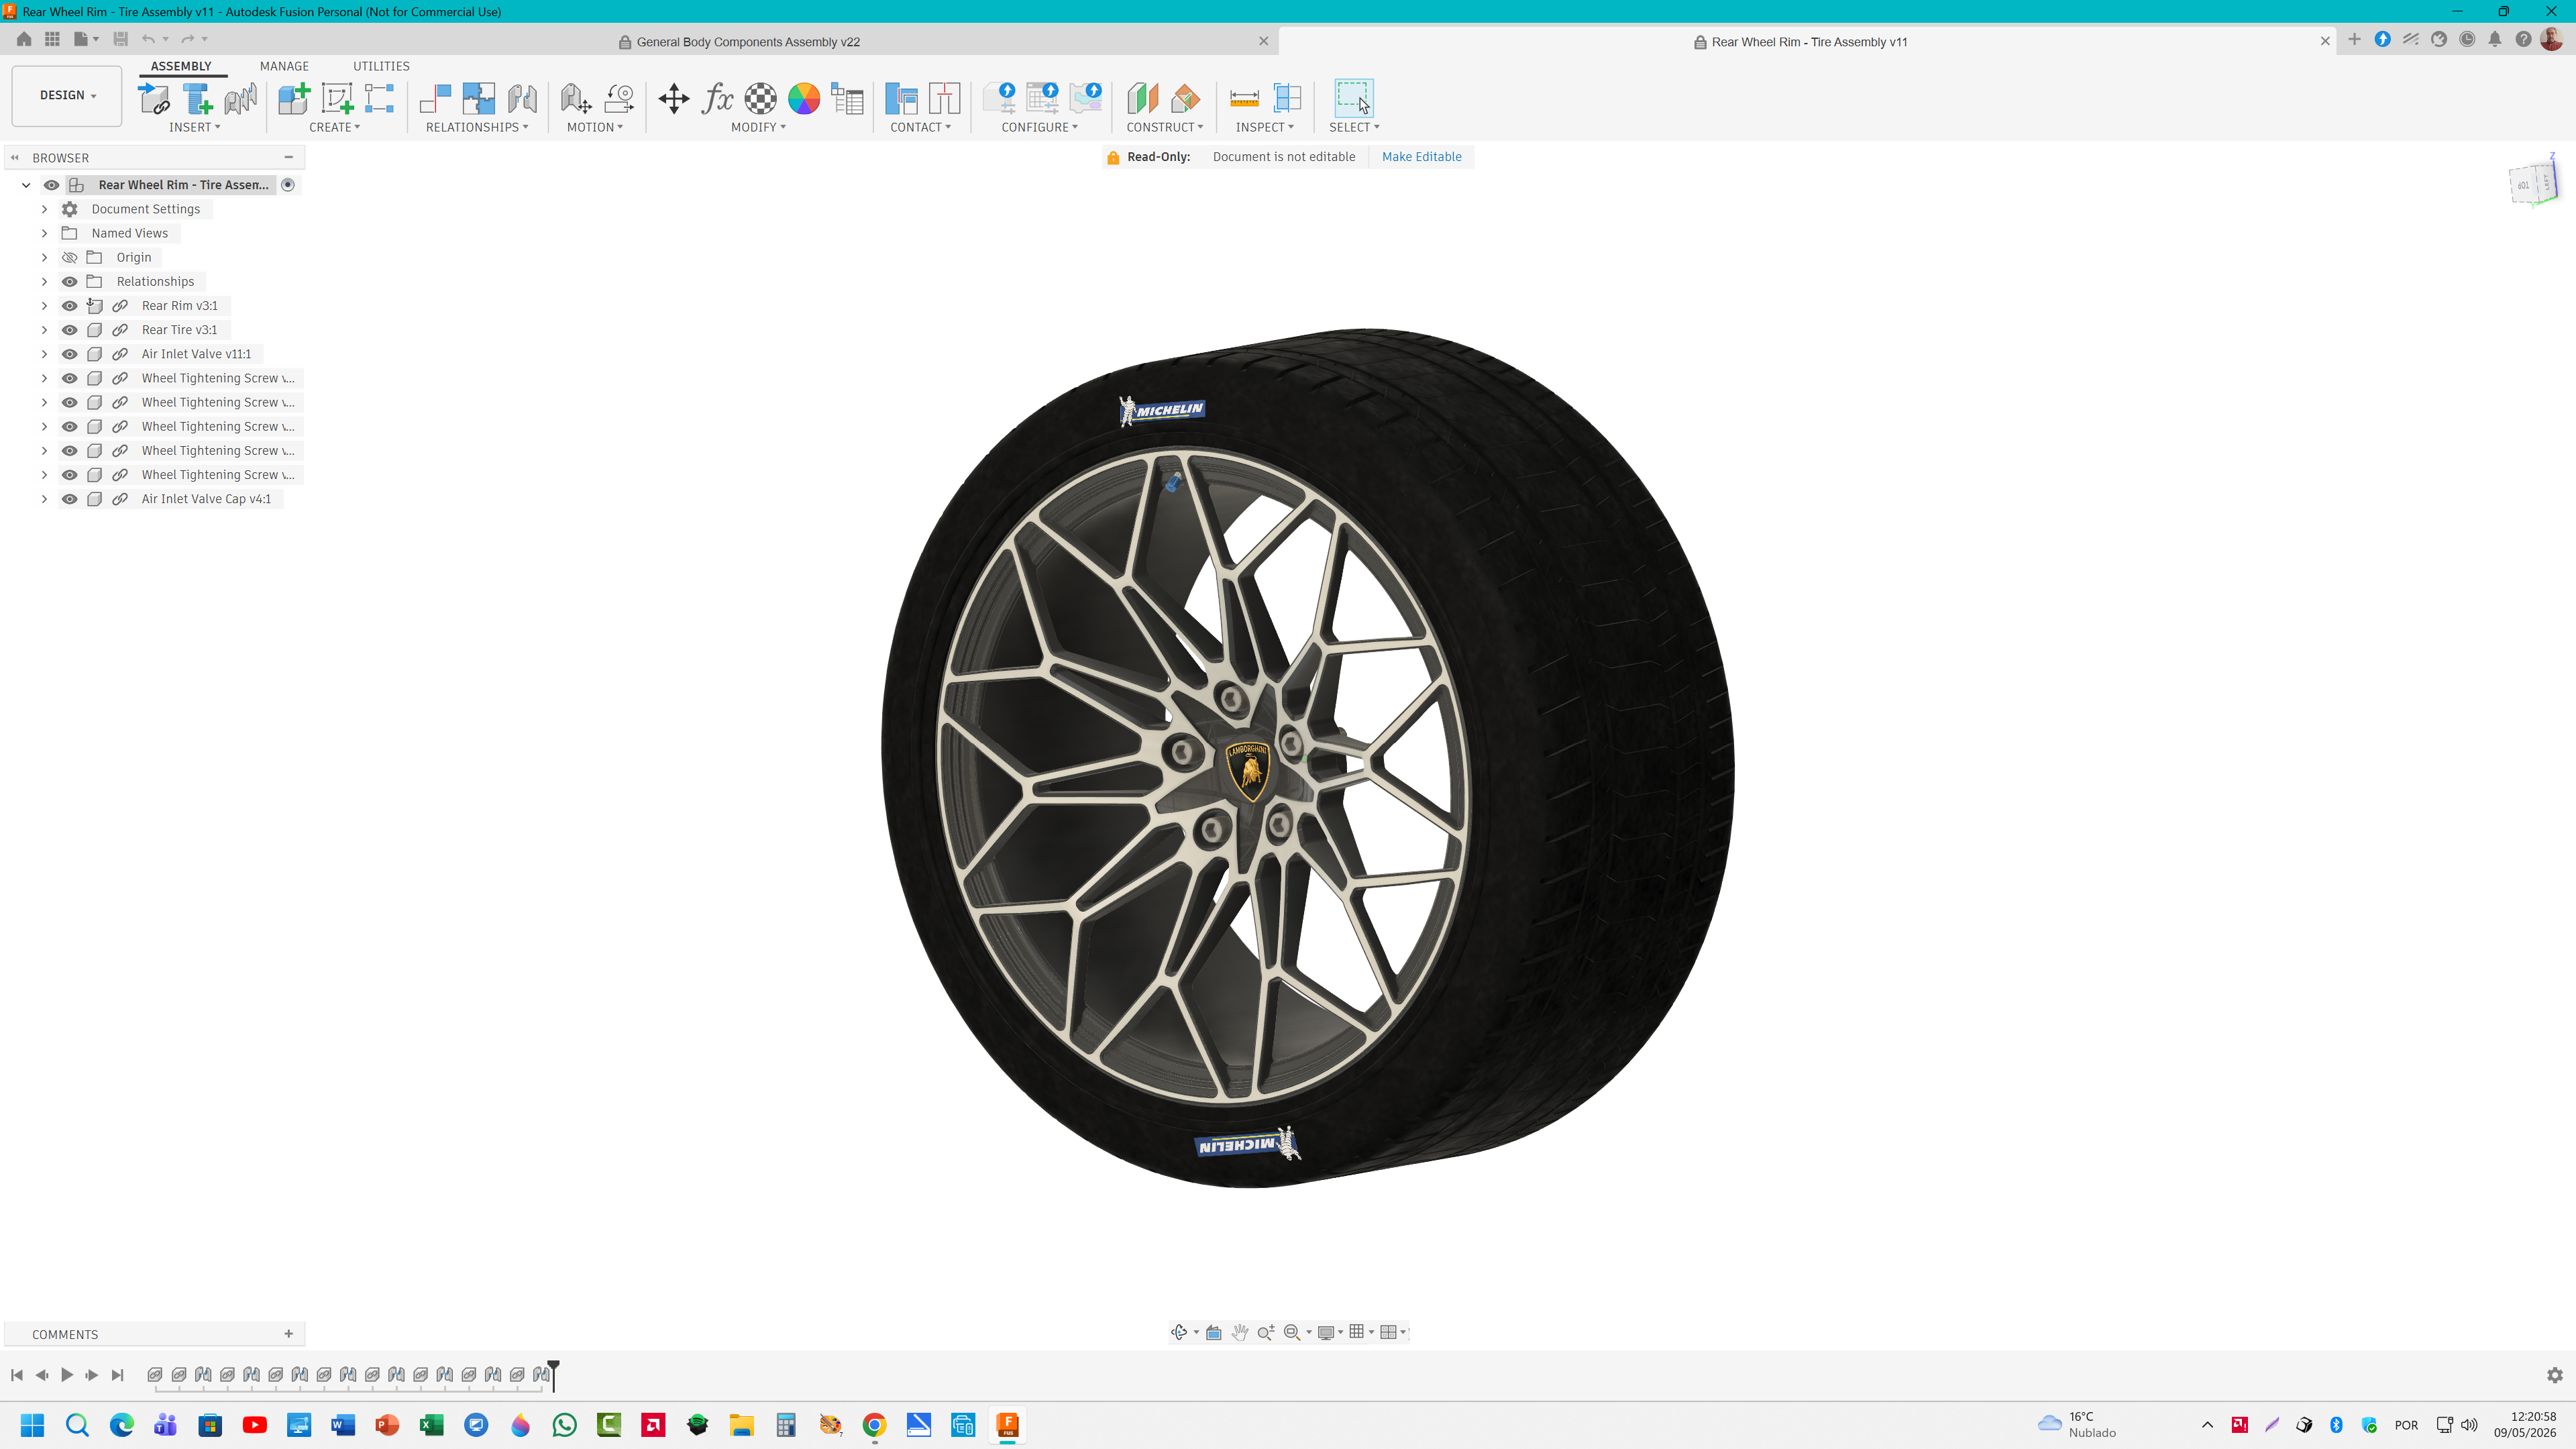Viewport: 2576px width, 1449px height.
Task: Add a new comment with plus button
Action: coord(289,1334)
